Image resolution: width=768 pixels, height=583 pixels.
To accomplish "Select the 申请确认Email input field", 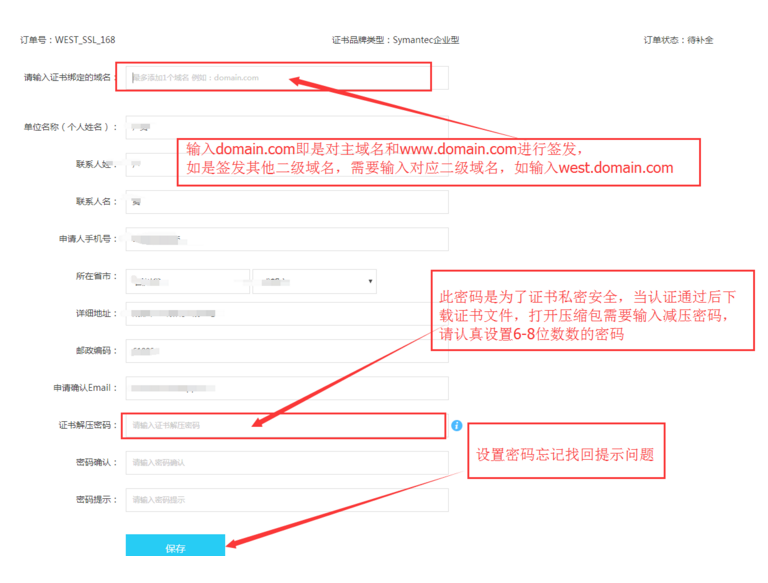I will pyautogui.click(x=286, y=388).
